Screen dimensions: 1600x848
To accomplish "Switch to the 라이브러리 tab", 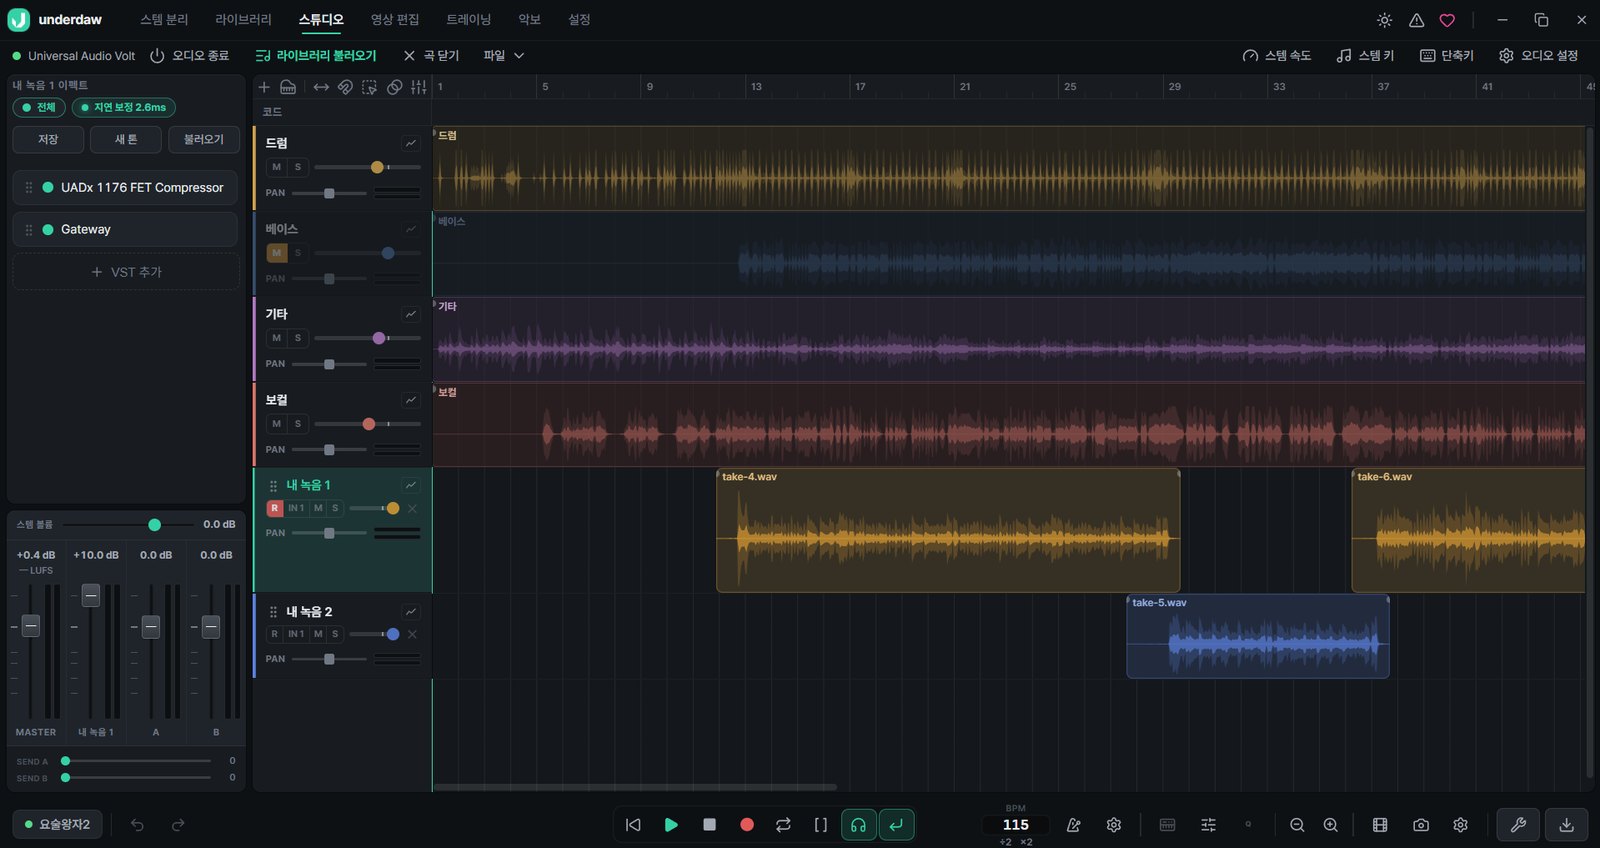I will click(x=243, y=20).
